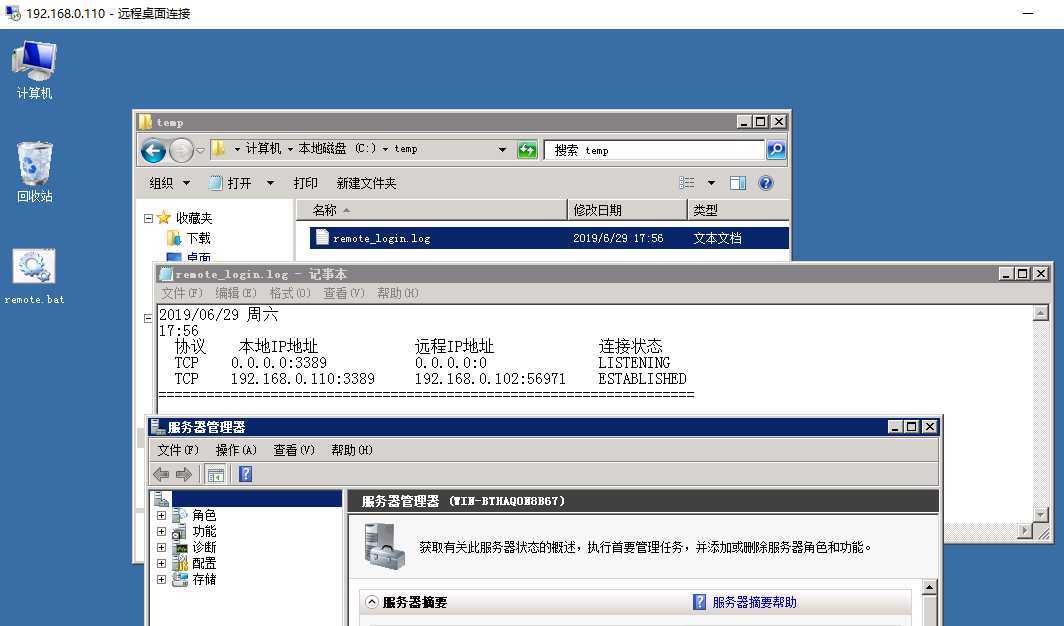
Task: Collapse the 收藏夹 favorites group
Action: click(x=148, y=218)
